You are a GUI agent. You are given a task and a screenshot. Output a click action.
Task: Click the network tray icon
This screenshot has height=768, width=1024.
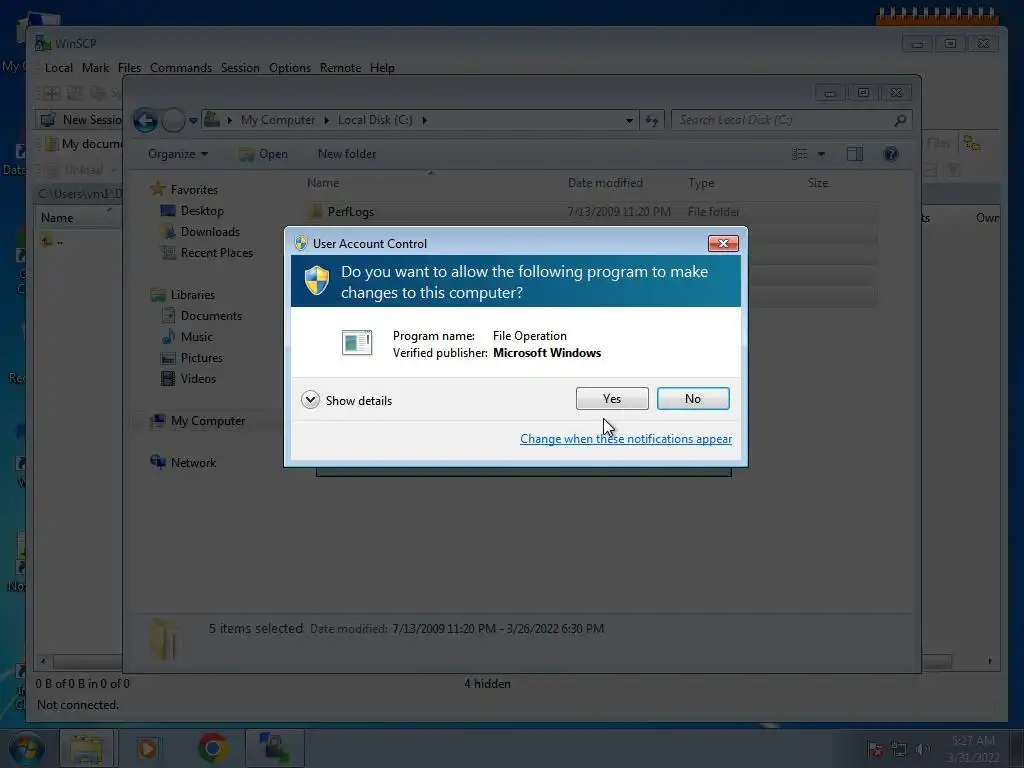click(x=899, y=750)
